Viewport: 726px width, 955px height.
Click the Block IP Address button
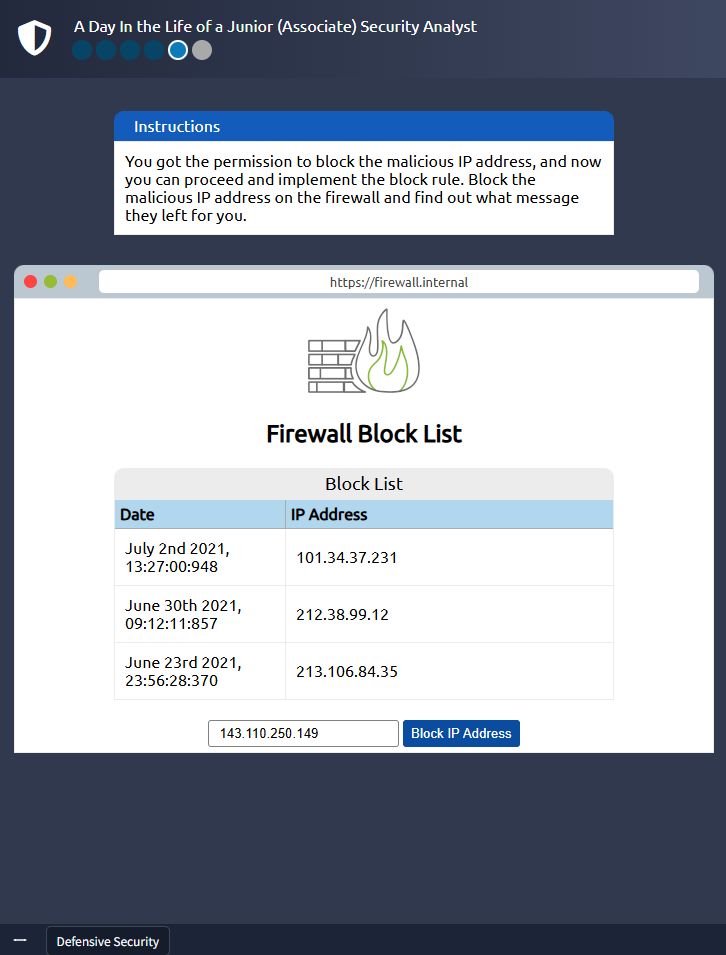[x=461, y=733]
